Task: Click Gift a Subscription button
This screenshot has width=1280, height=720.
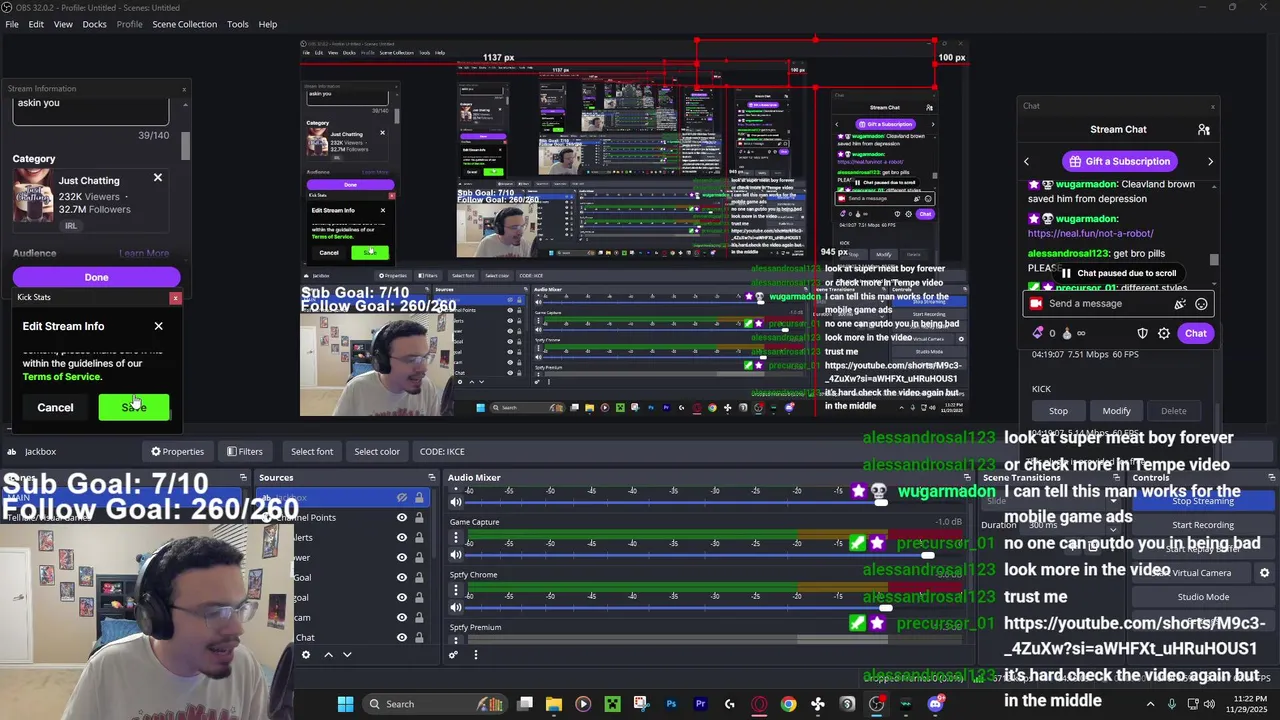Action: (1118, 161)
